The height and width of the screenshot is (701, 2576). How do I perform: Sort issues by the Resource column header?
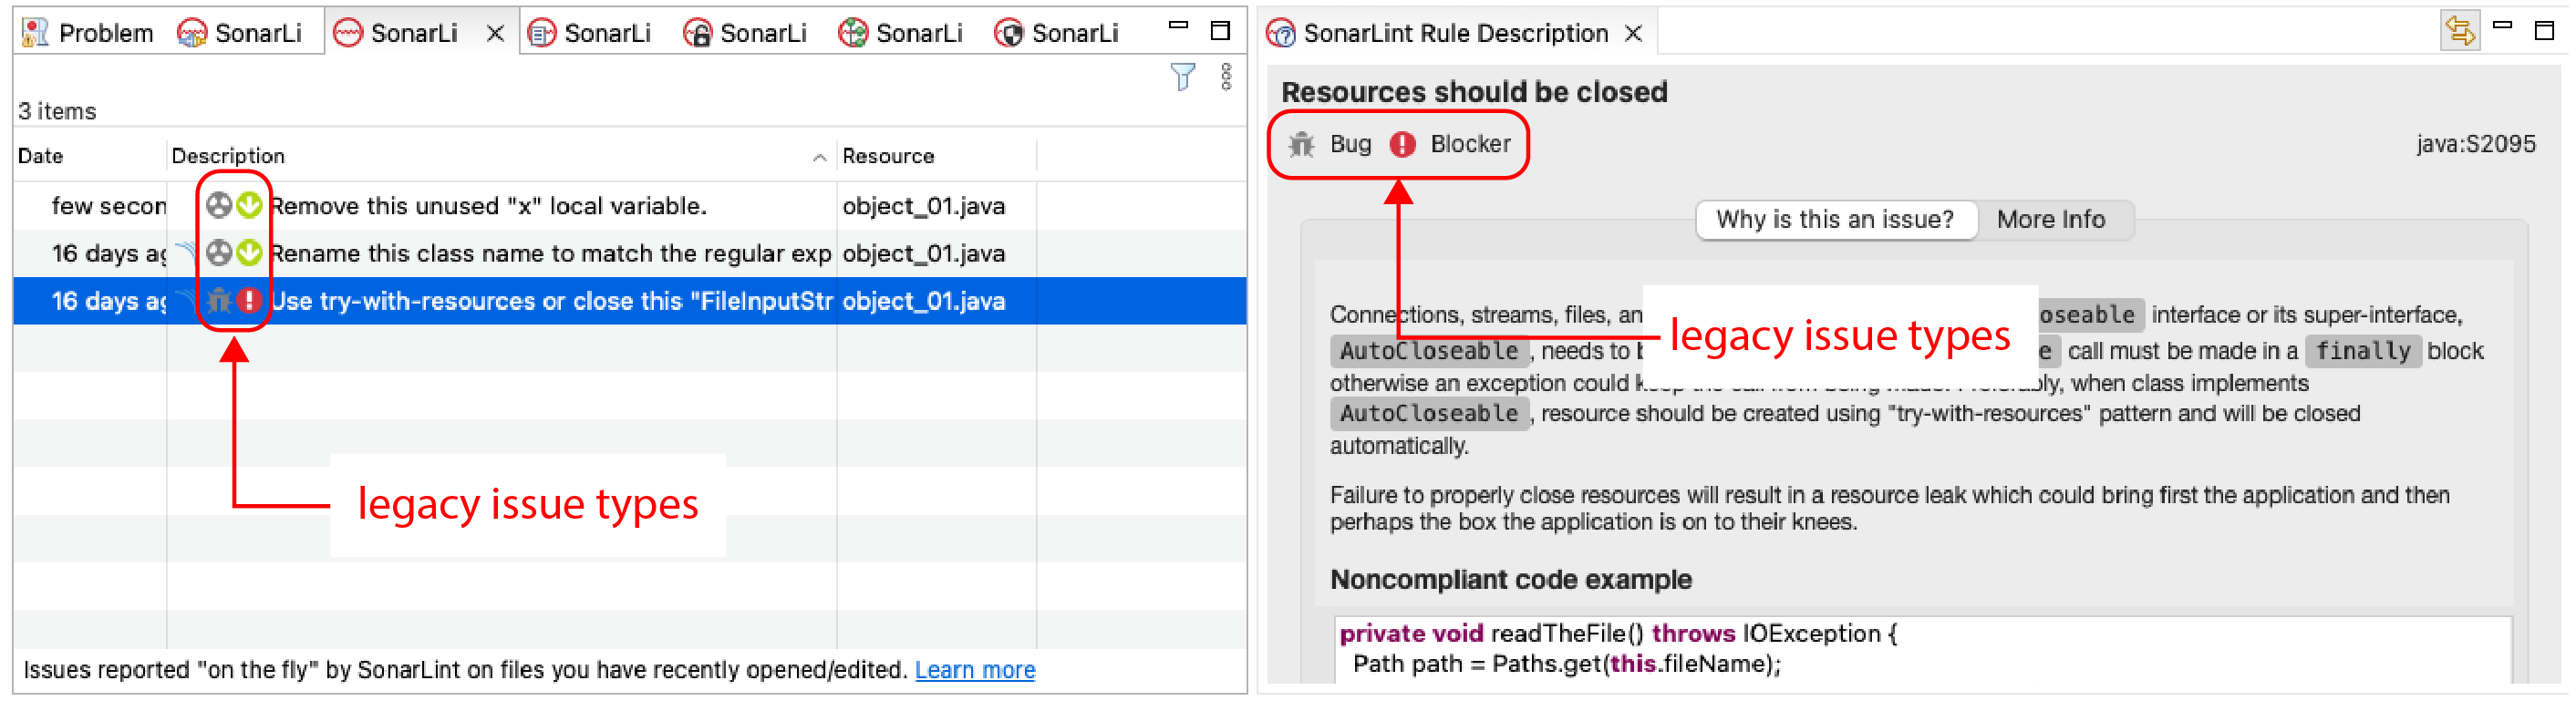936,156
